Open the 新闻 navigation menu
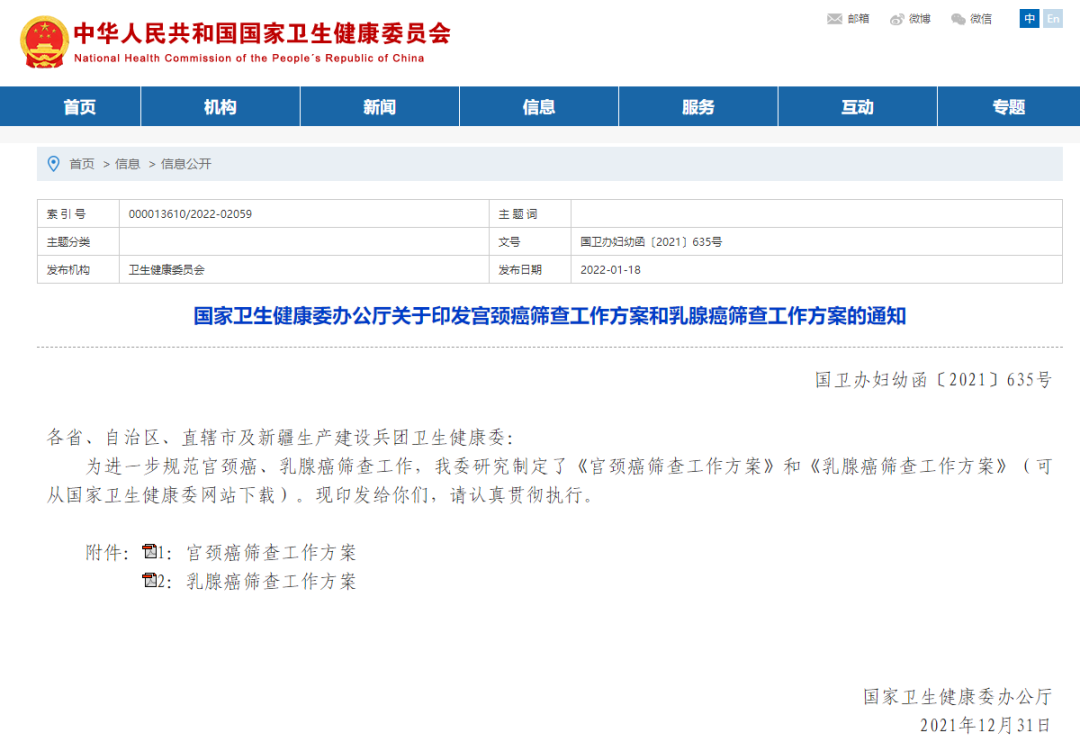 click(x=379, y=106)
